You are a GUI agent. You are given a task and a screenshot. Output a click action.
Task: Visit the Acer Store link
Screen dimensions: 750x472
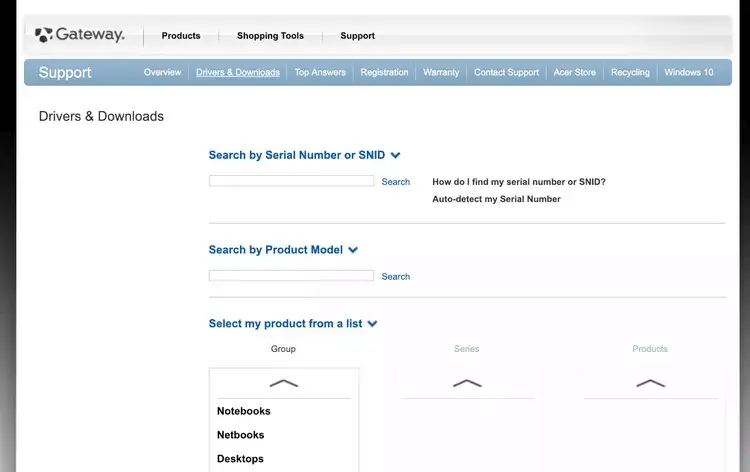[x=574, y=72]
